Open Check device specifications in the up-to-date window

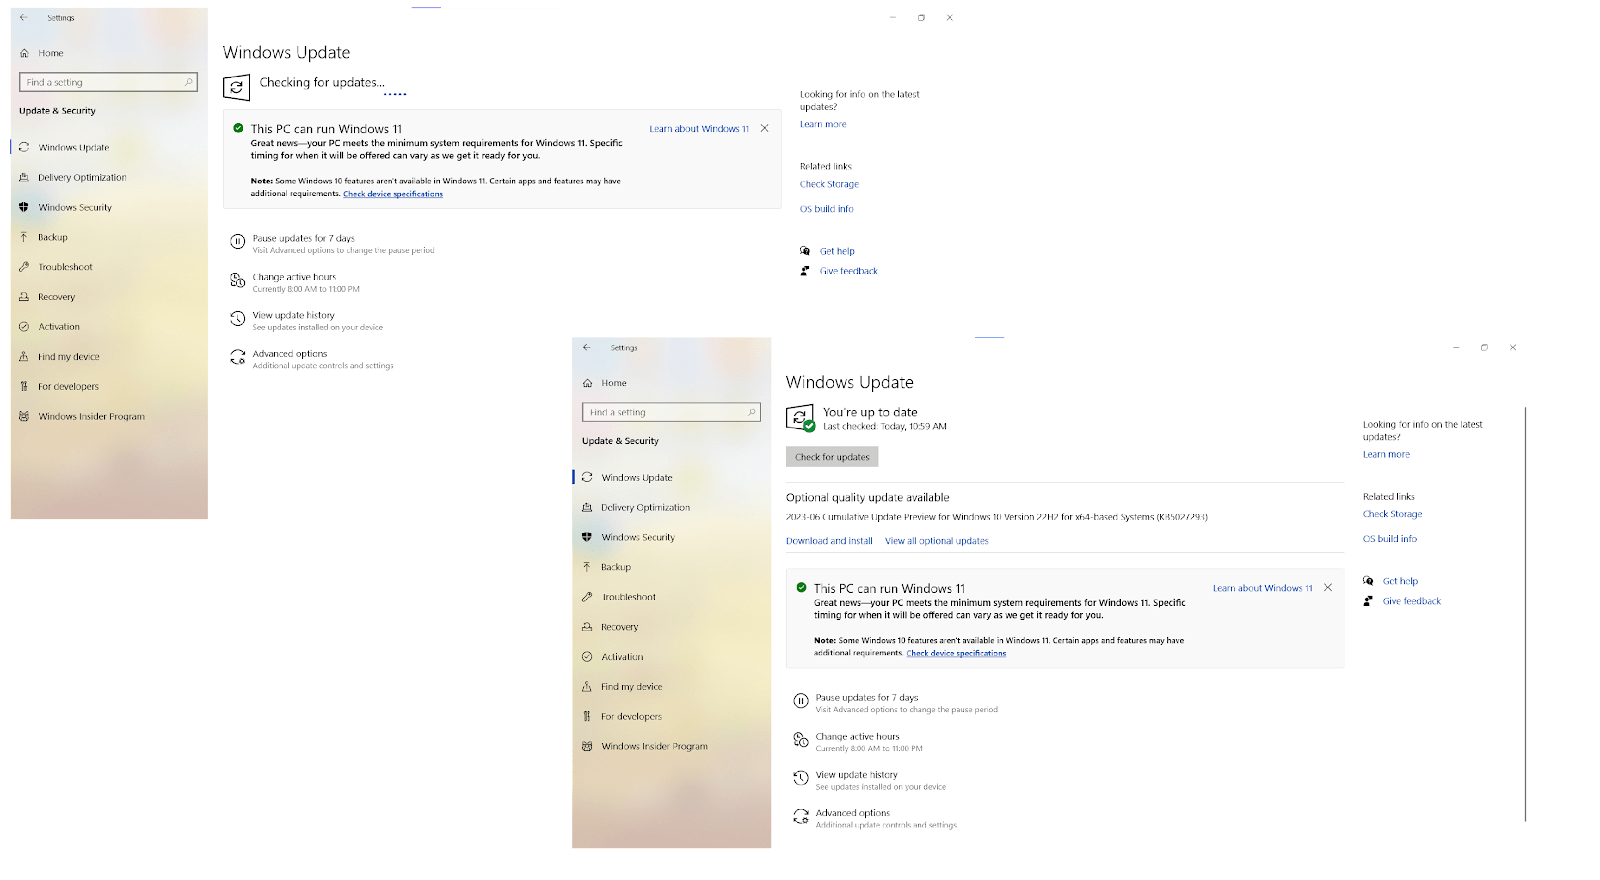956,653
